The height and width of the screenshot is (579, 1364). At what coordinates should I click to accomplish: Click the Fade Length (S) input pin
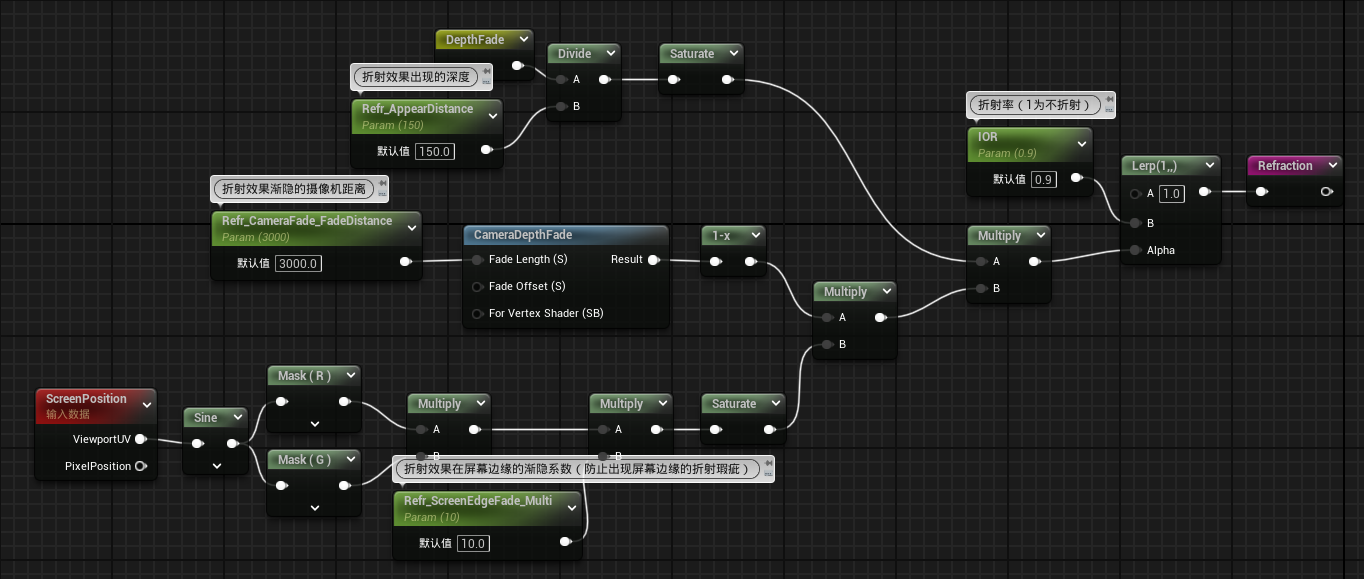click(477, 260)
